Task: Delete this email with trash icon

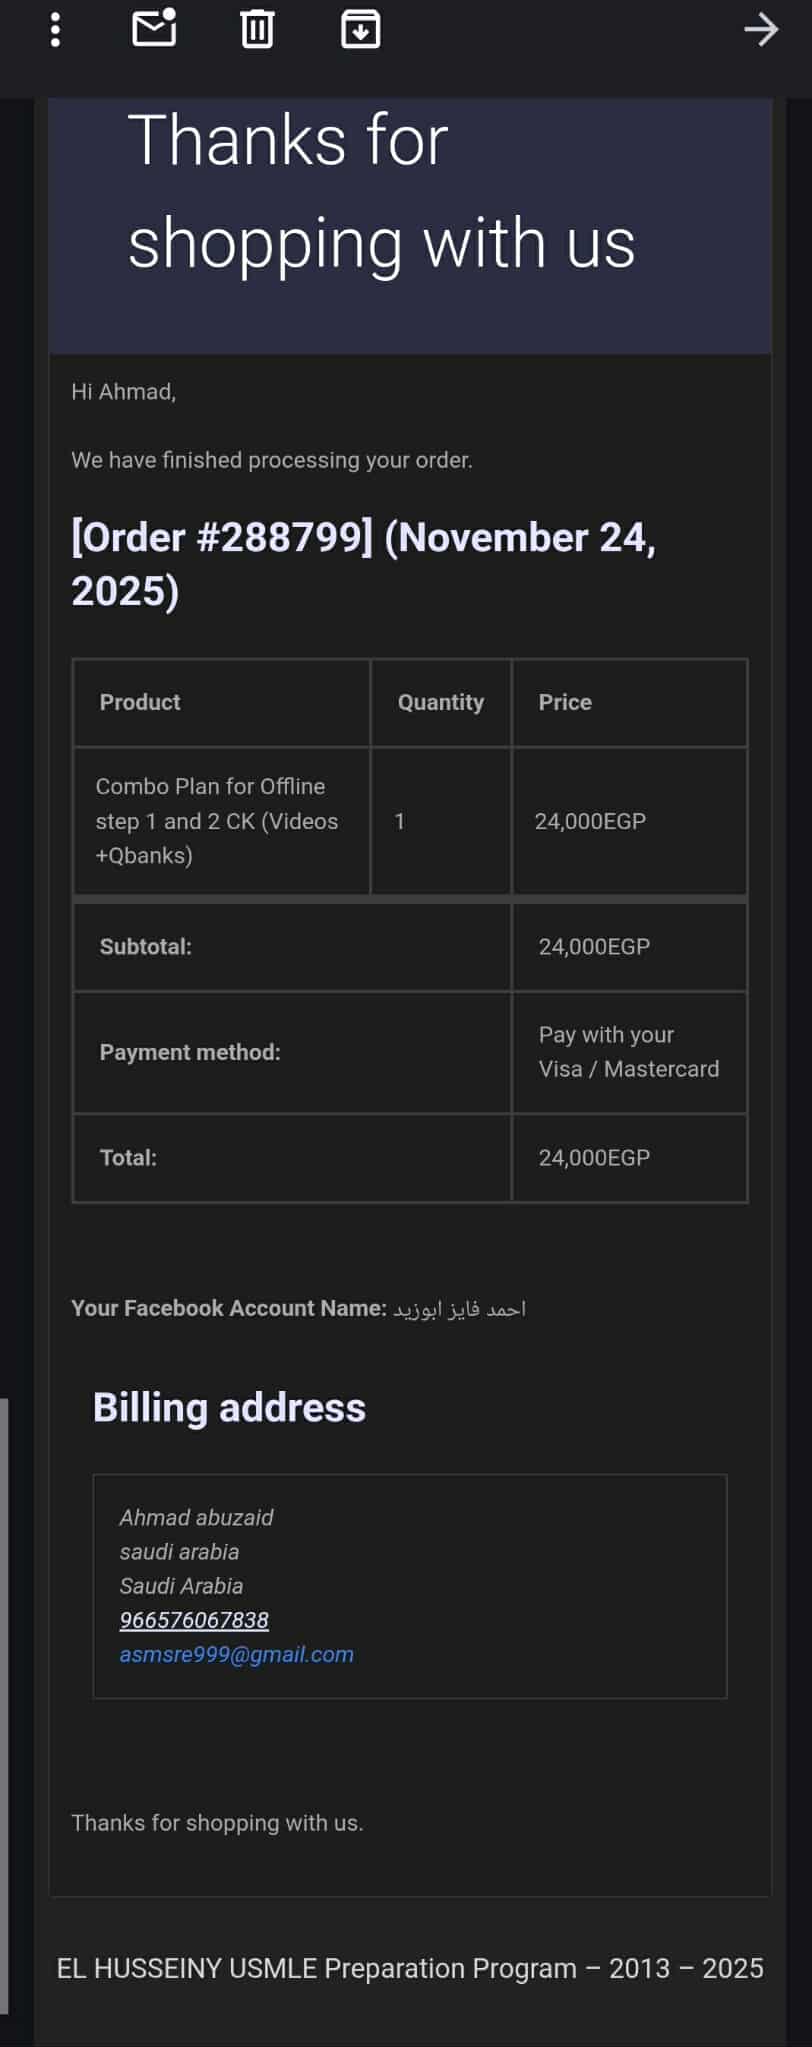Action: 257,29
